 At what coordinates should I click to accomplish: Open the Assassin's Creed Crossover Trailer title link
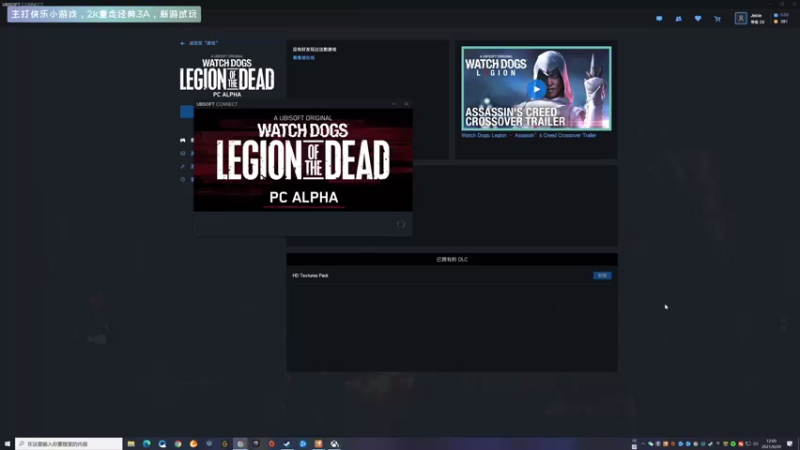point(529,135)
